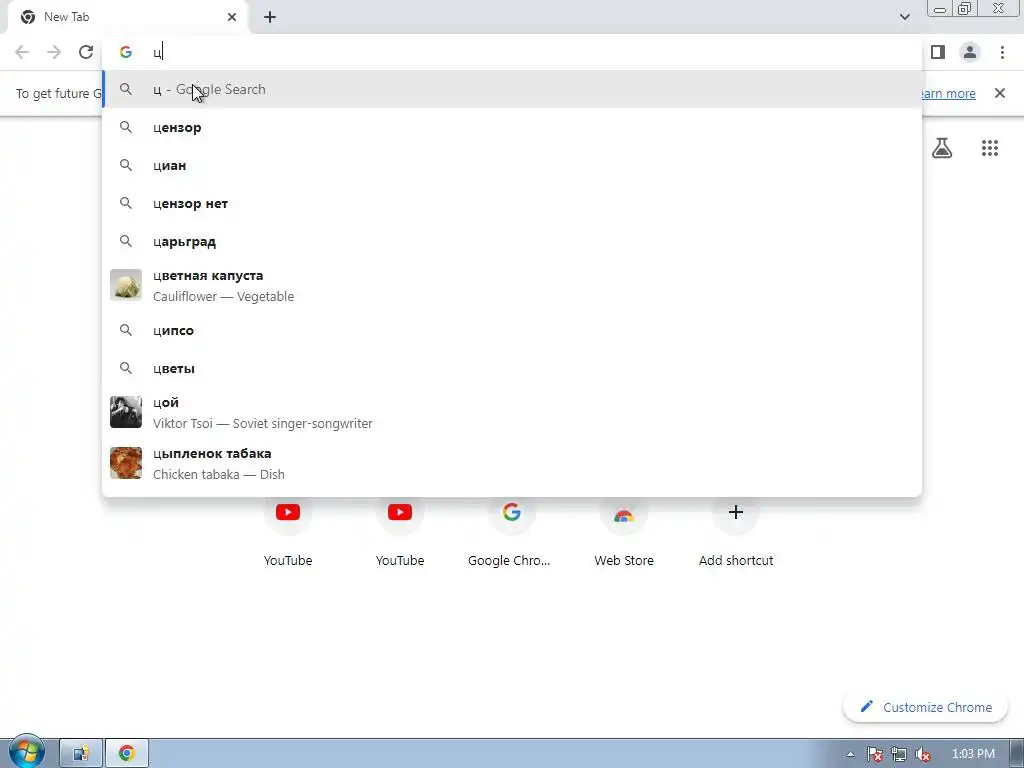Image resolution: width=1024 pixels, height=768 pixels.
Task: Click the cauliflower thumbnail image
Action: click(x=125, y=285)
